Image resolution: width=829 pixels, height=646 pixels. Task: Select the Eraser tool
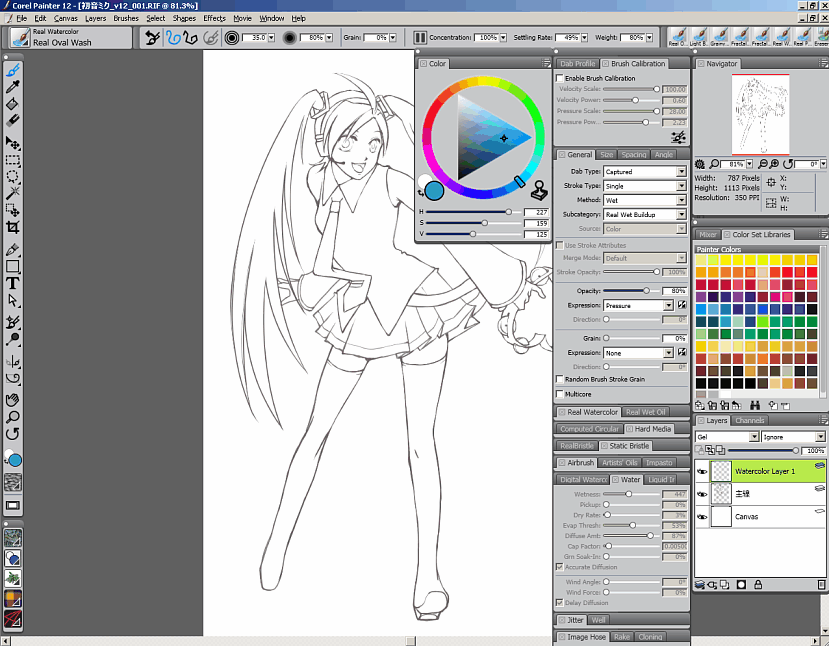tap(13, 121)
